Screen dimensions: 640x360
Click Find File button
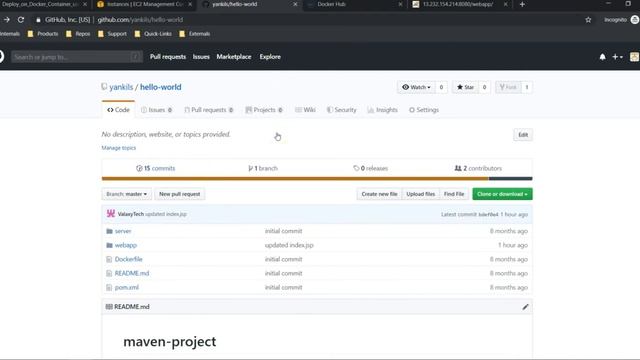(454, 194)
